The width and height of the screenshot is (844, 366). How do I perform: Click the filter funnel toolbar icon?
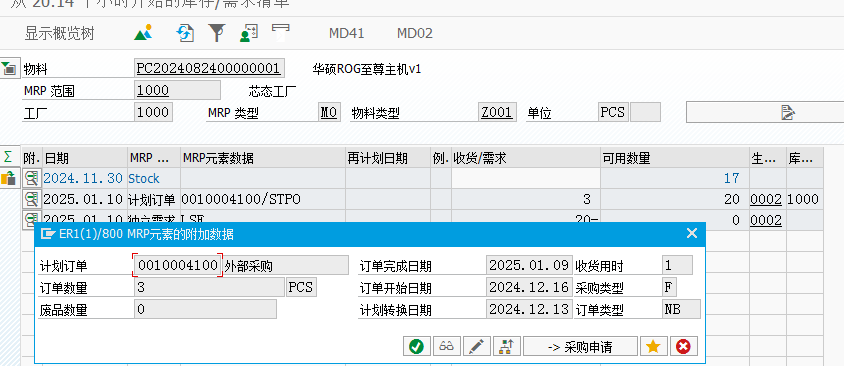click(216, 33)
